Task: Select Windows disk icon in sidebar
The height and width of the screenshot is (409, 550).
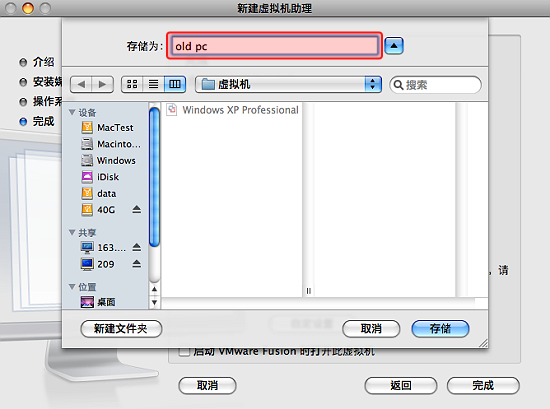Action: (87, 160)
